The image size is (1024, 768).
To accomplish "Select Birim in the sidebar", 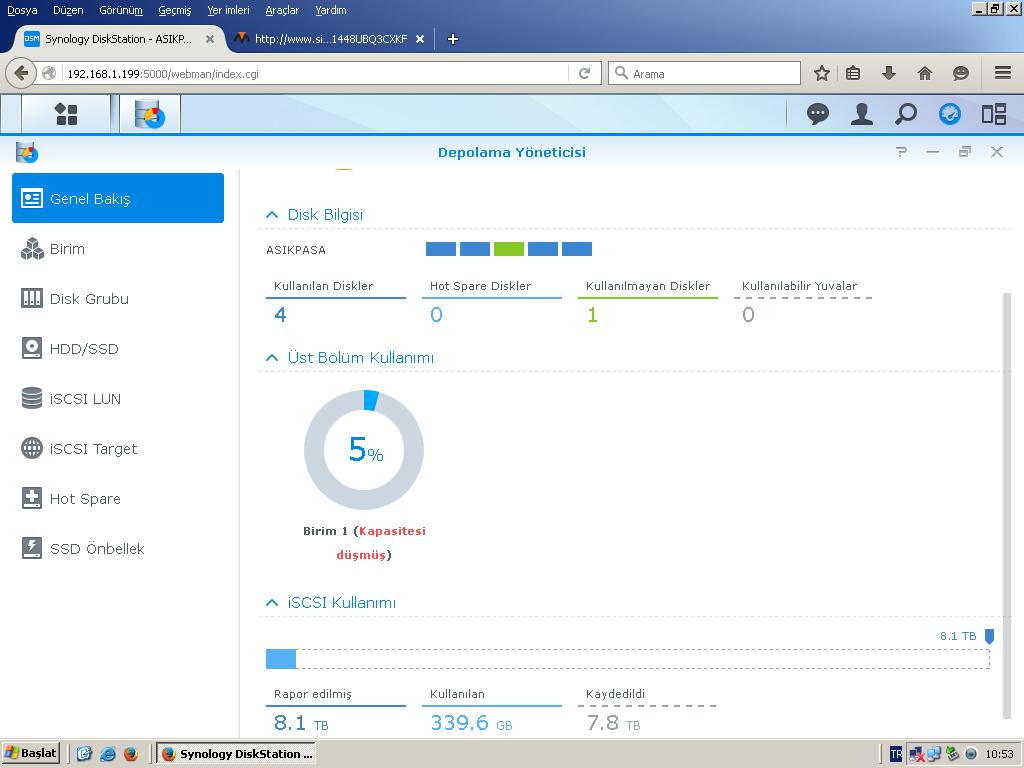I will coord(67,249).
